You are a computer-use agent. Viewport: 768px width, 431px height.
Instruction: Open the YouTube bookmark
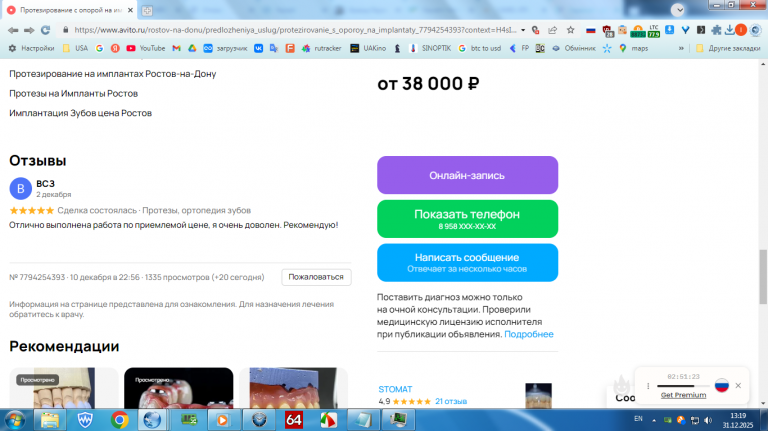click(x=145, y=48)
